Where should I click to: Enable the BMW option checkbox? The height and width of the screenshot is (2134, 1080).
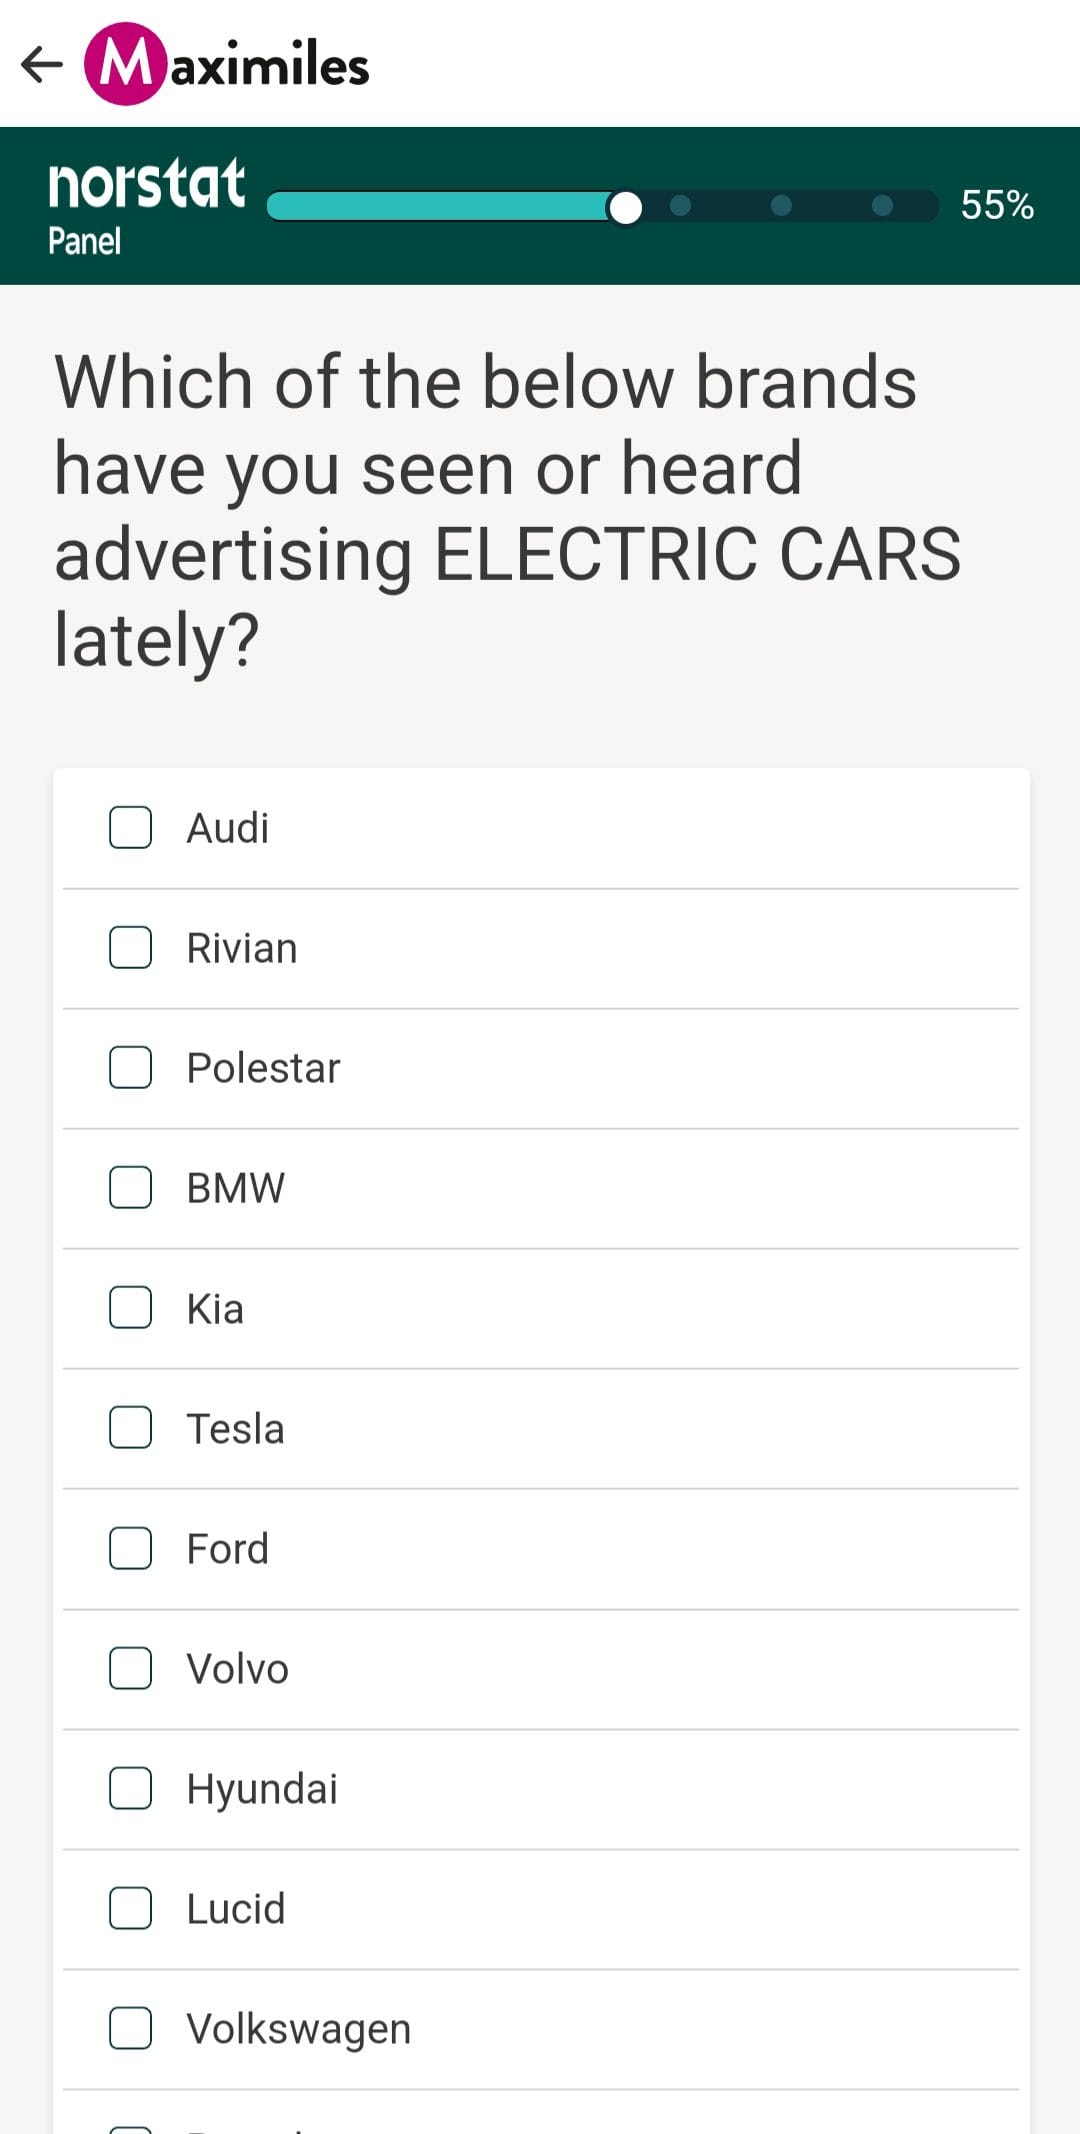pyautogui.click(x=130, y=1188)
